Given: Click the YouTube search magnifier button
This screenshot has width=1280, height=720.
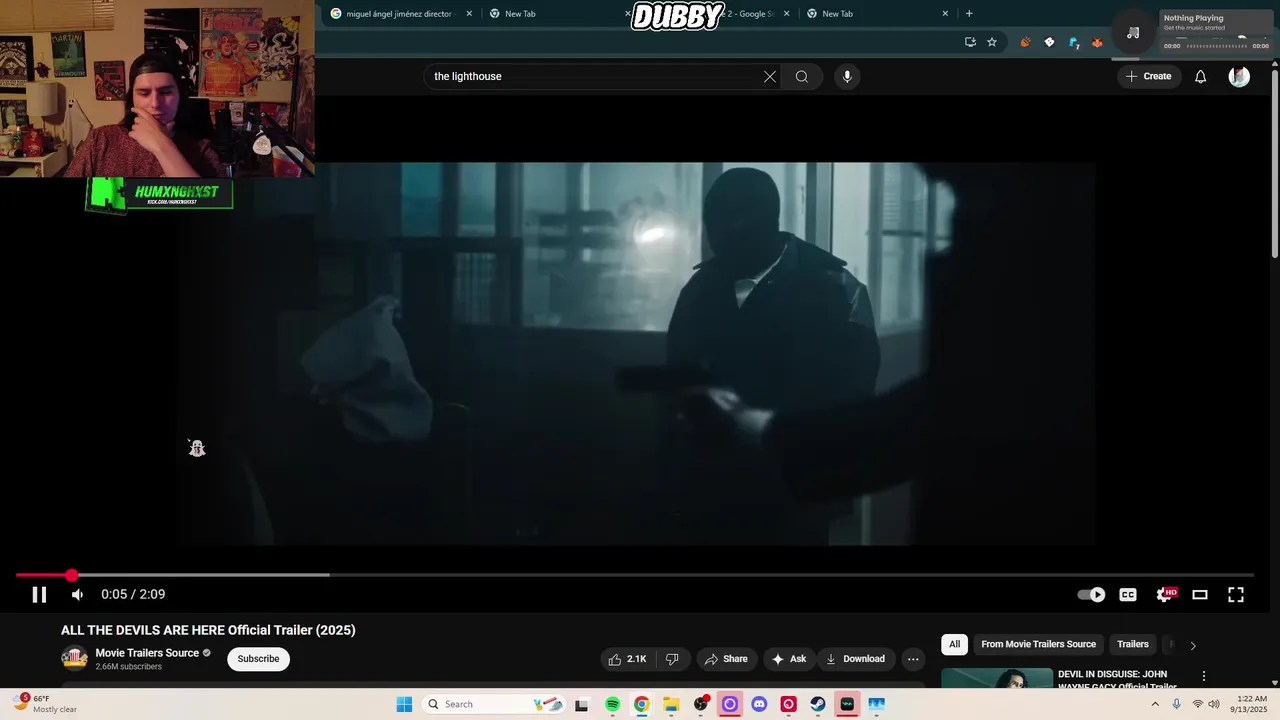Looking at the screenshot, I should coord(802,76).
